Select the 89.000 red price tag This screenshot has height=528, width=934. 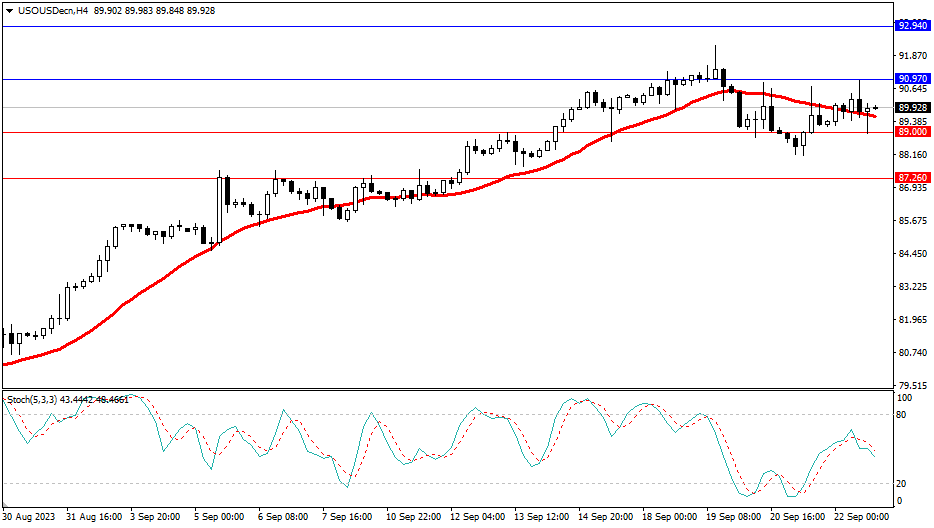[x=911, y=131]
